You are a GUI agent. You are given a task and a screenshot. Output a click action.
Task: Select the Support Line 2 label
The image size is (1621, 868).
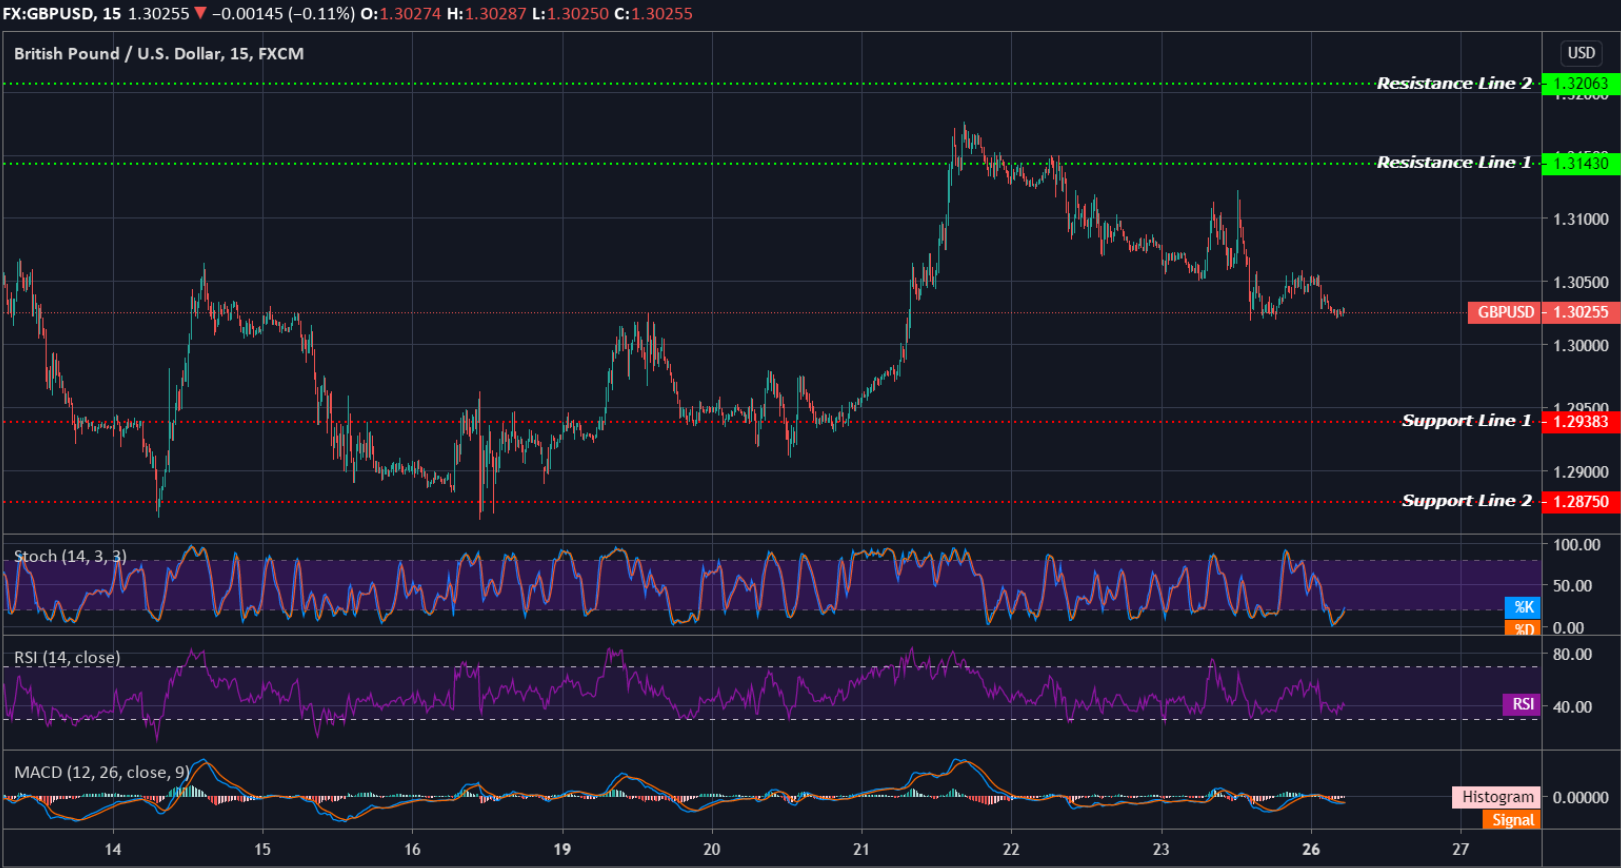(x=1466, y=500)
